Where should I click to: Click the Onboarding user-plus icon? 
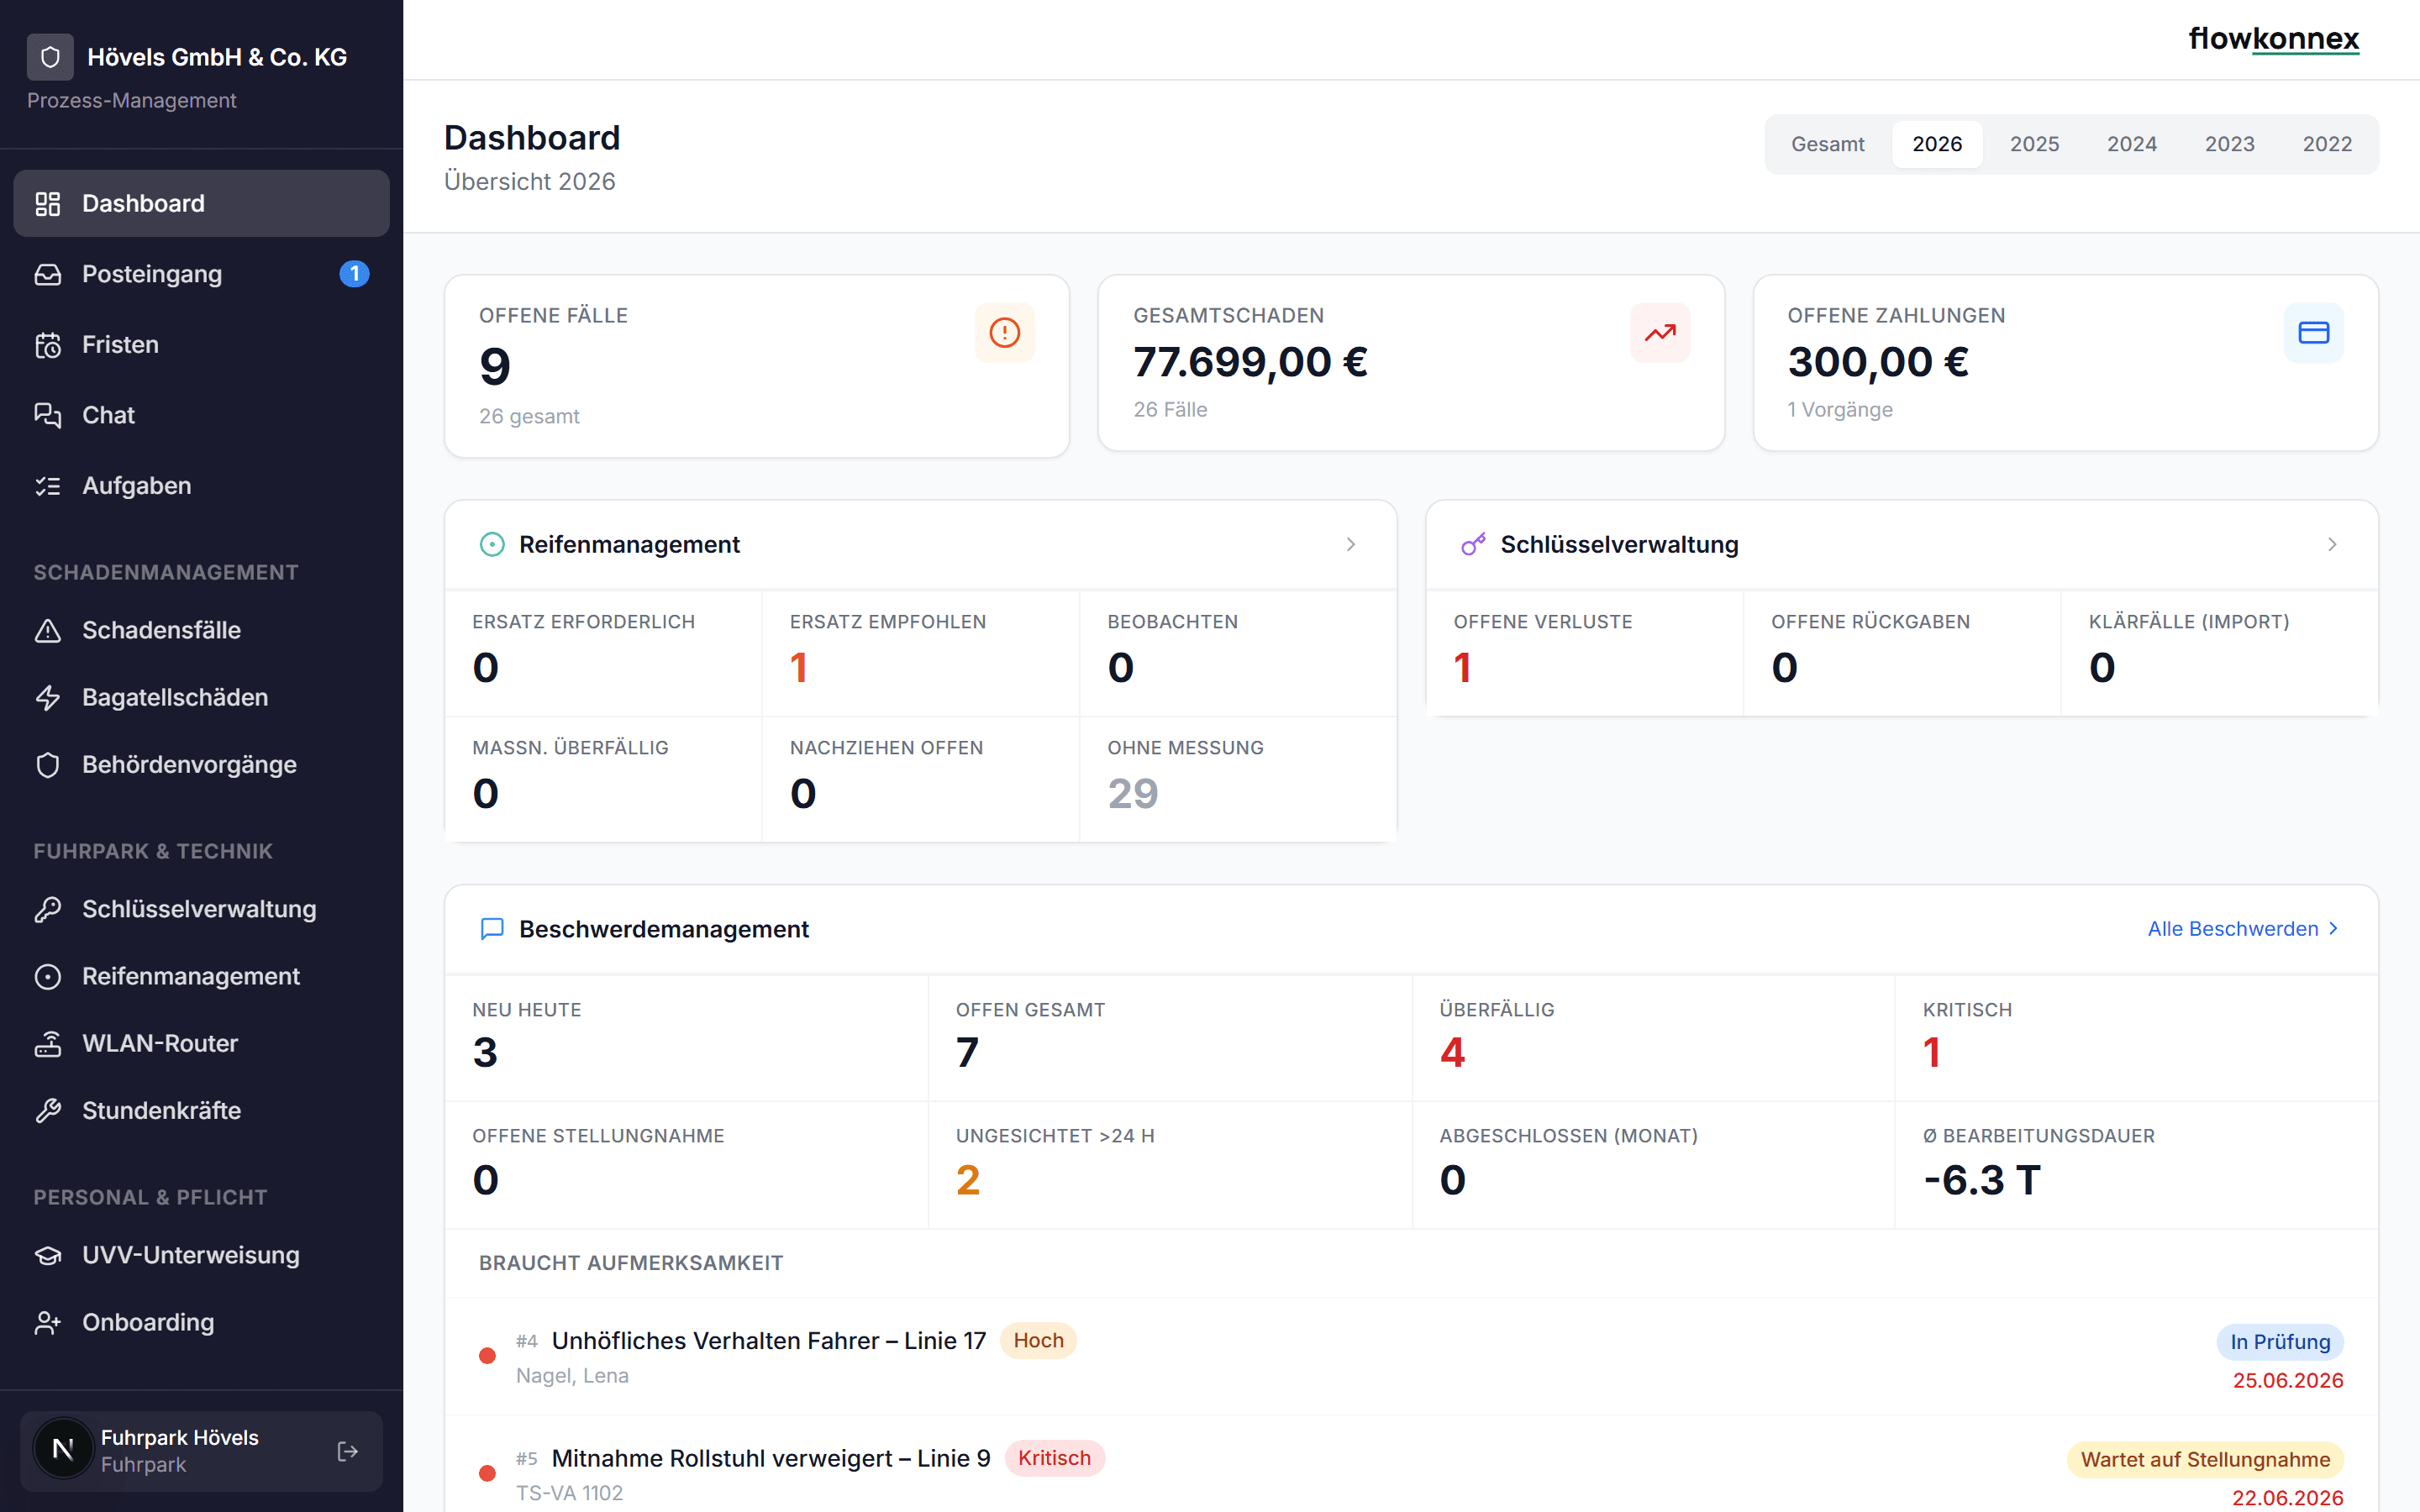click(48, 1322)
